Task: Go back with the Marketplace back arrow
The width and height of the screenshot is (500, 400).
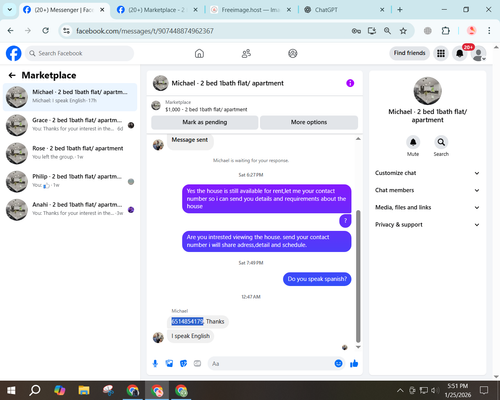Action: [x=12, y=75]
